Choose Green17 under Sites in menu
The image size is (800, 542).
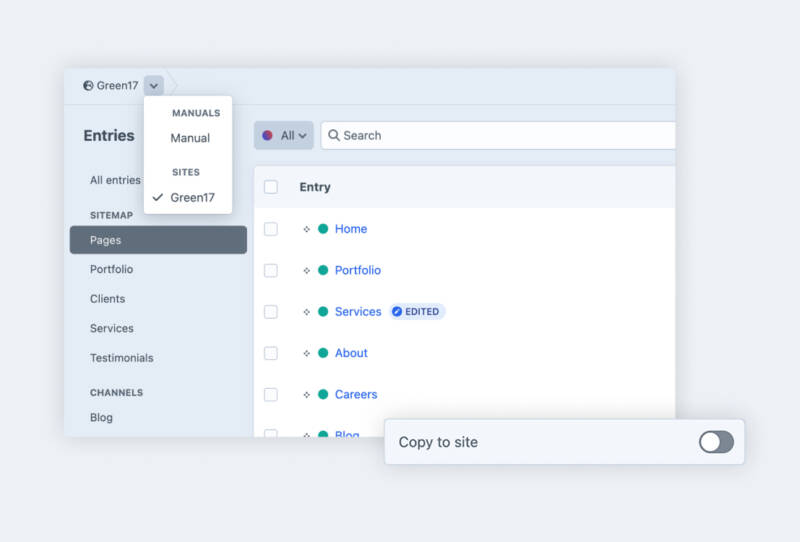pyautogui.click(x=192, y=197)
